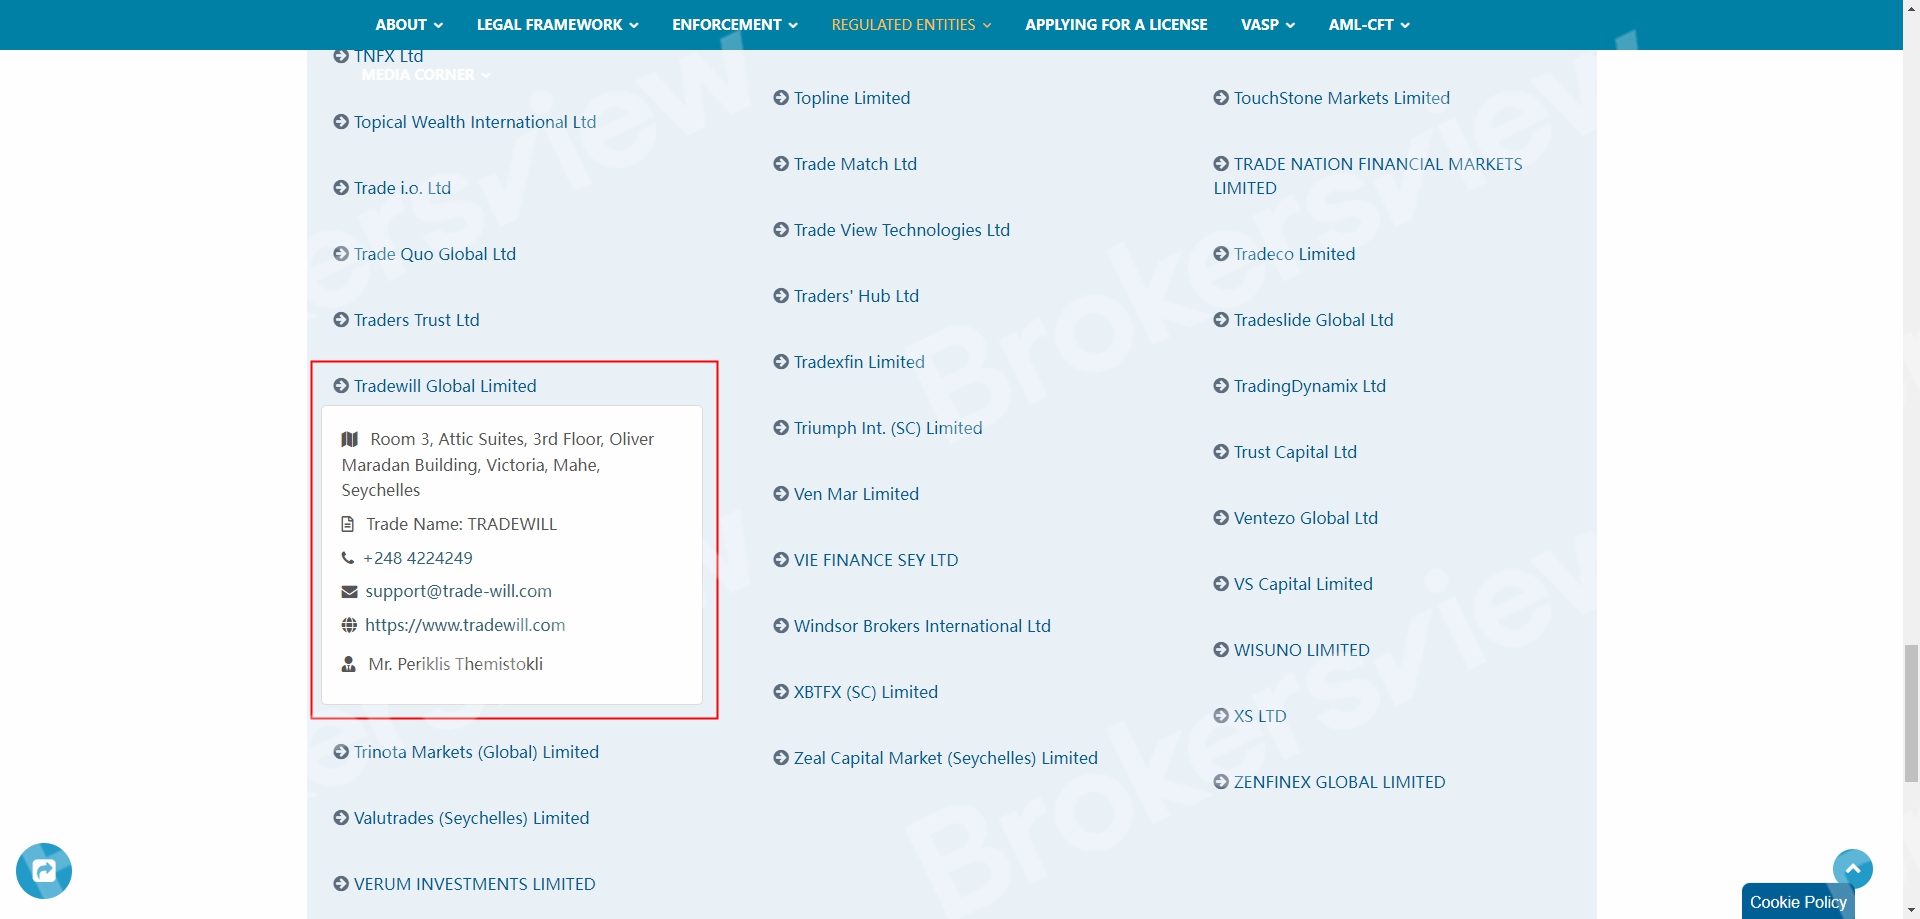Expand VS Capital Limited details
The width and height of the screenshot is (1920, 919).
click(x=1293, y=584)
